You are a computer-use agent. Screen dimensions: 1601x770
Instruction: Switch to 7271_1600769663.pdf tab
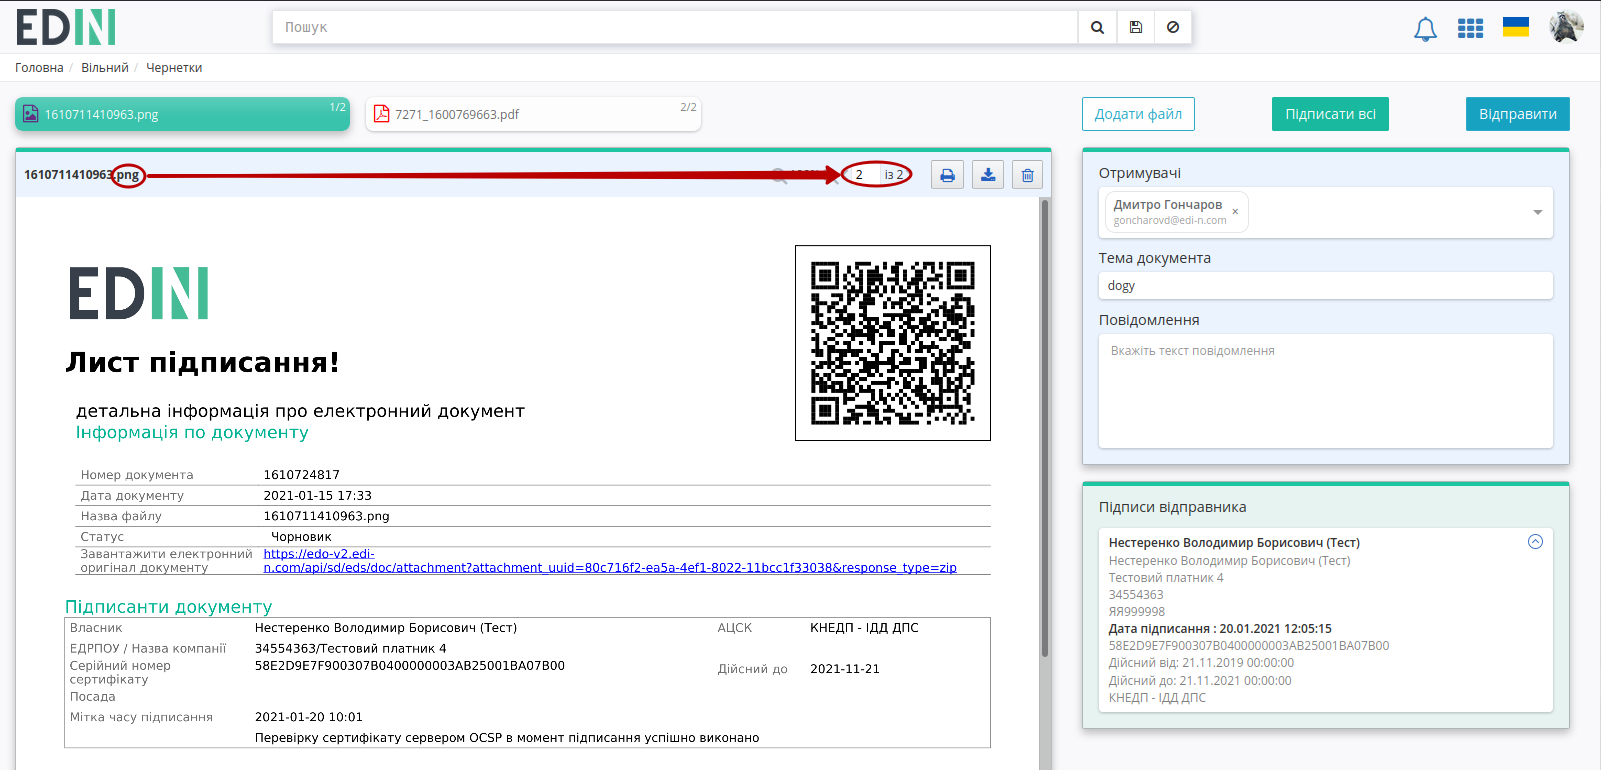point(533,114)
